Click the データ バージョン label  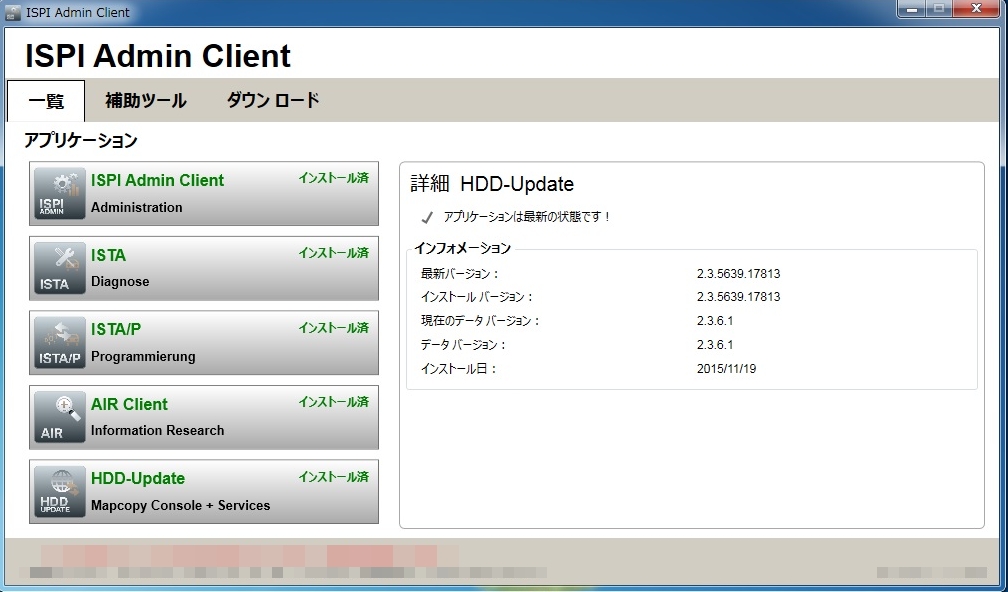coord(464,345)
